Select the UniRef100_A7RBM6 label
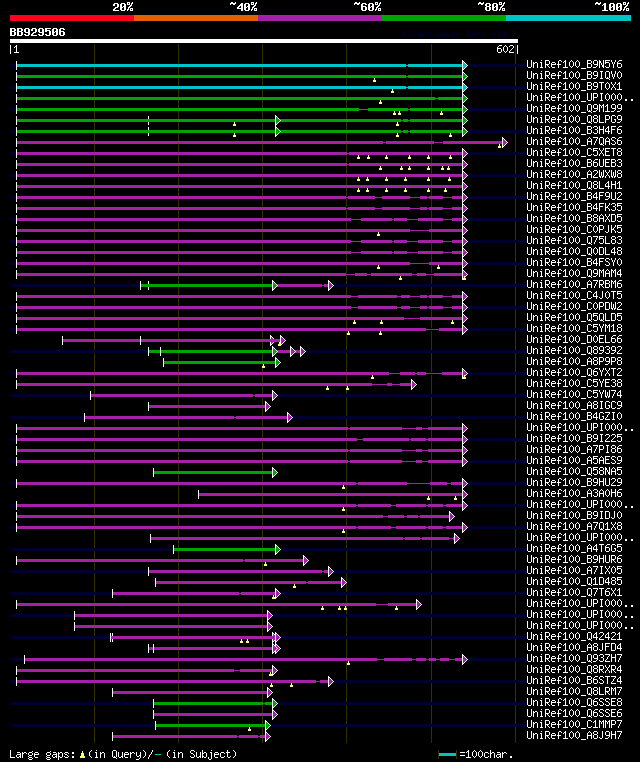The height and width of the screenshot is (762, 640). pos(574,284)
